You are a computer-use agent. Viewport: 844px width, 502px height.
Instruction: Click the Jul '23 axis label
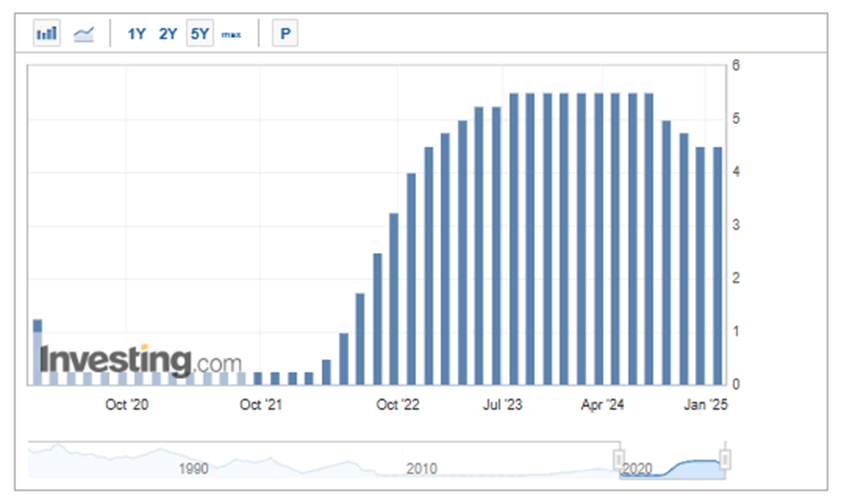click(x=502, y=405)
